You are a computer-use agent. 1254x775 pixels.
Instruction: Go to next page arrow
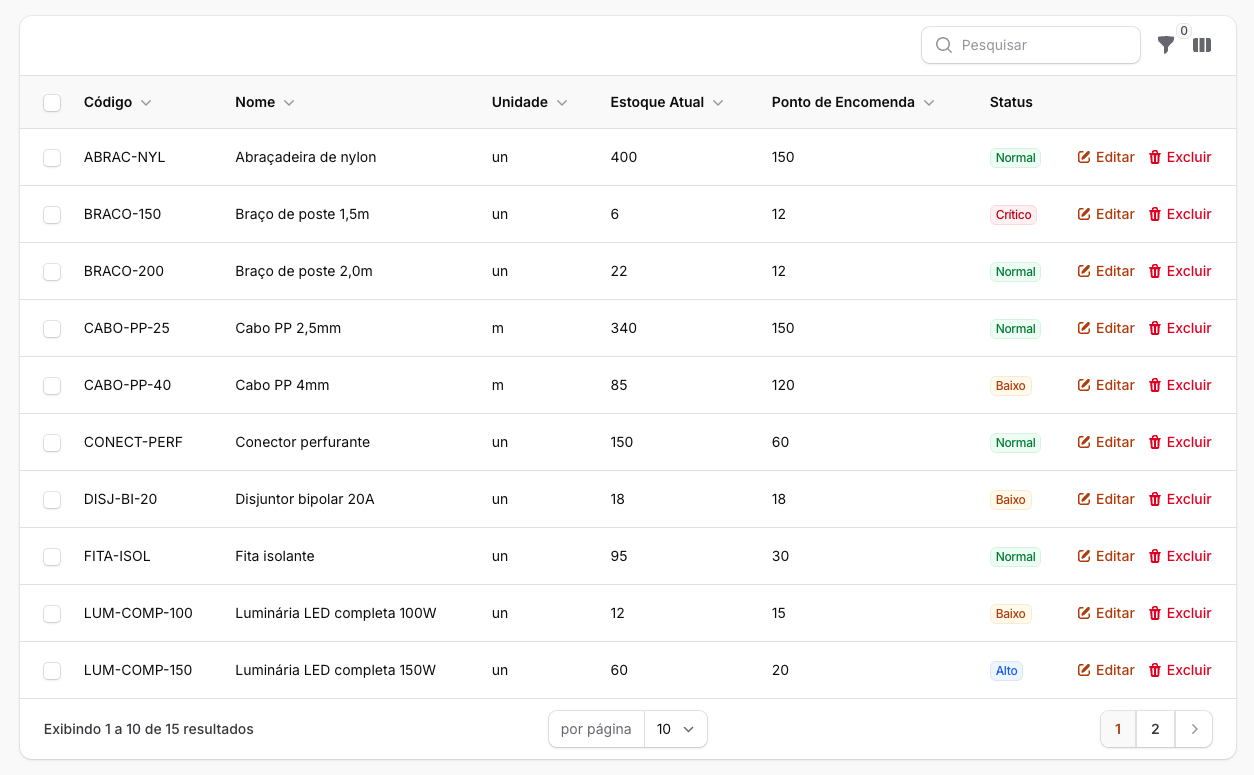pos(1194,729)
